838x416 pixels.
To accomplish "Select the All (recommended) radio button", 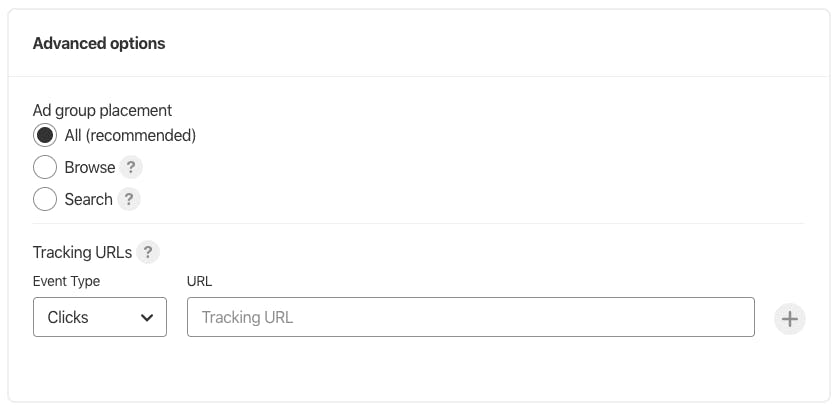I will tap(45, 135).
